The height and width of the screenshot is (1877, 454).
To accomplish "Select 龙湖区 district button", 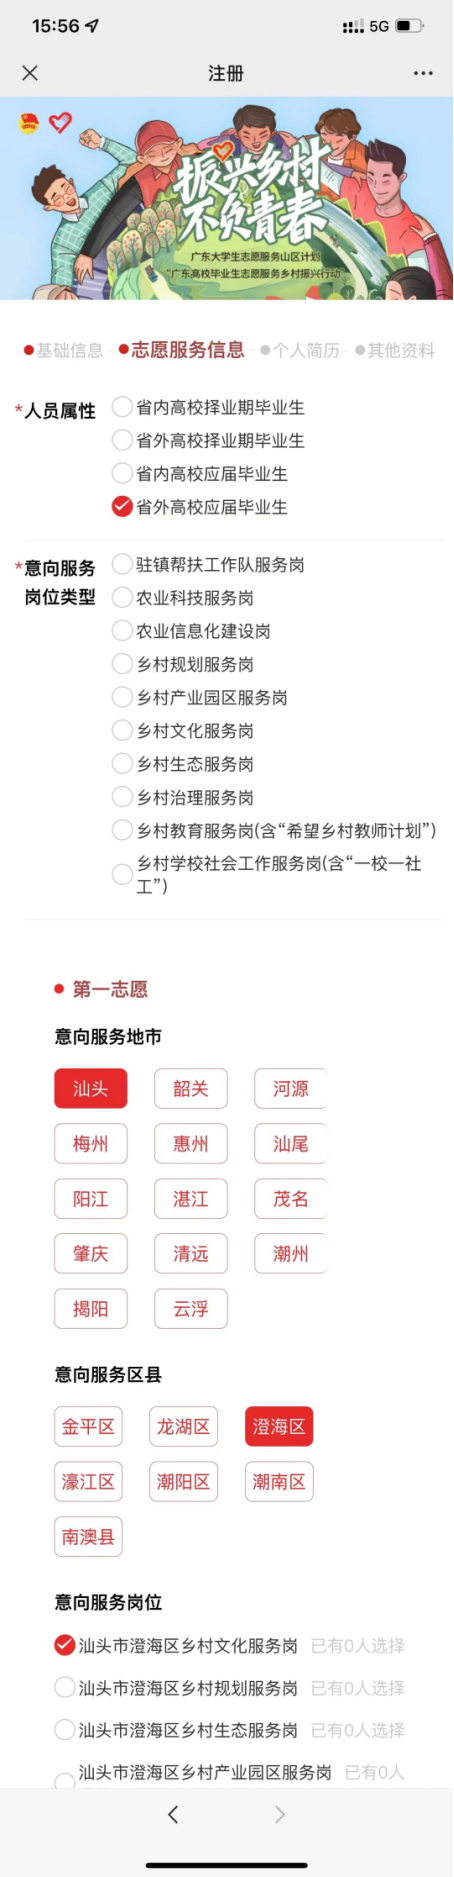I will [184, 1427].
